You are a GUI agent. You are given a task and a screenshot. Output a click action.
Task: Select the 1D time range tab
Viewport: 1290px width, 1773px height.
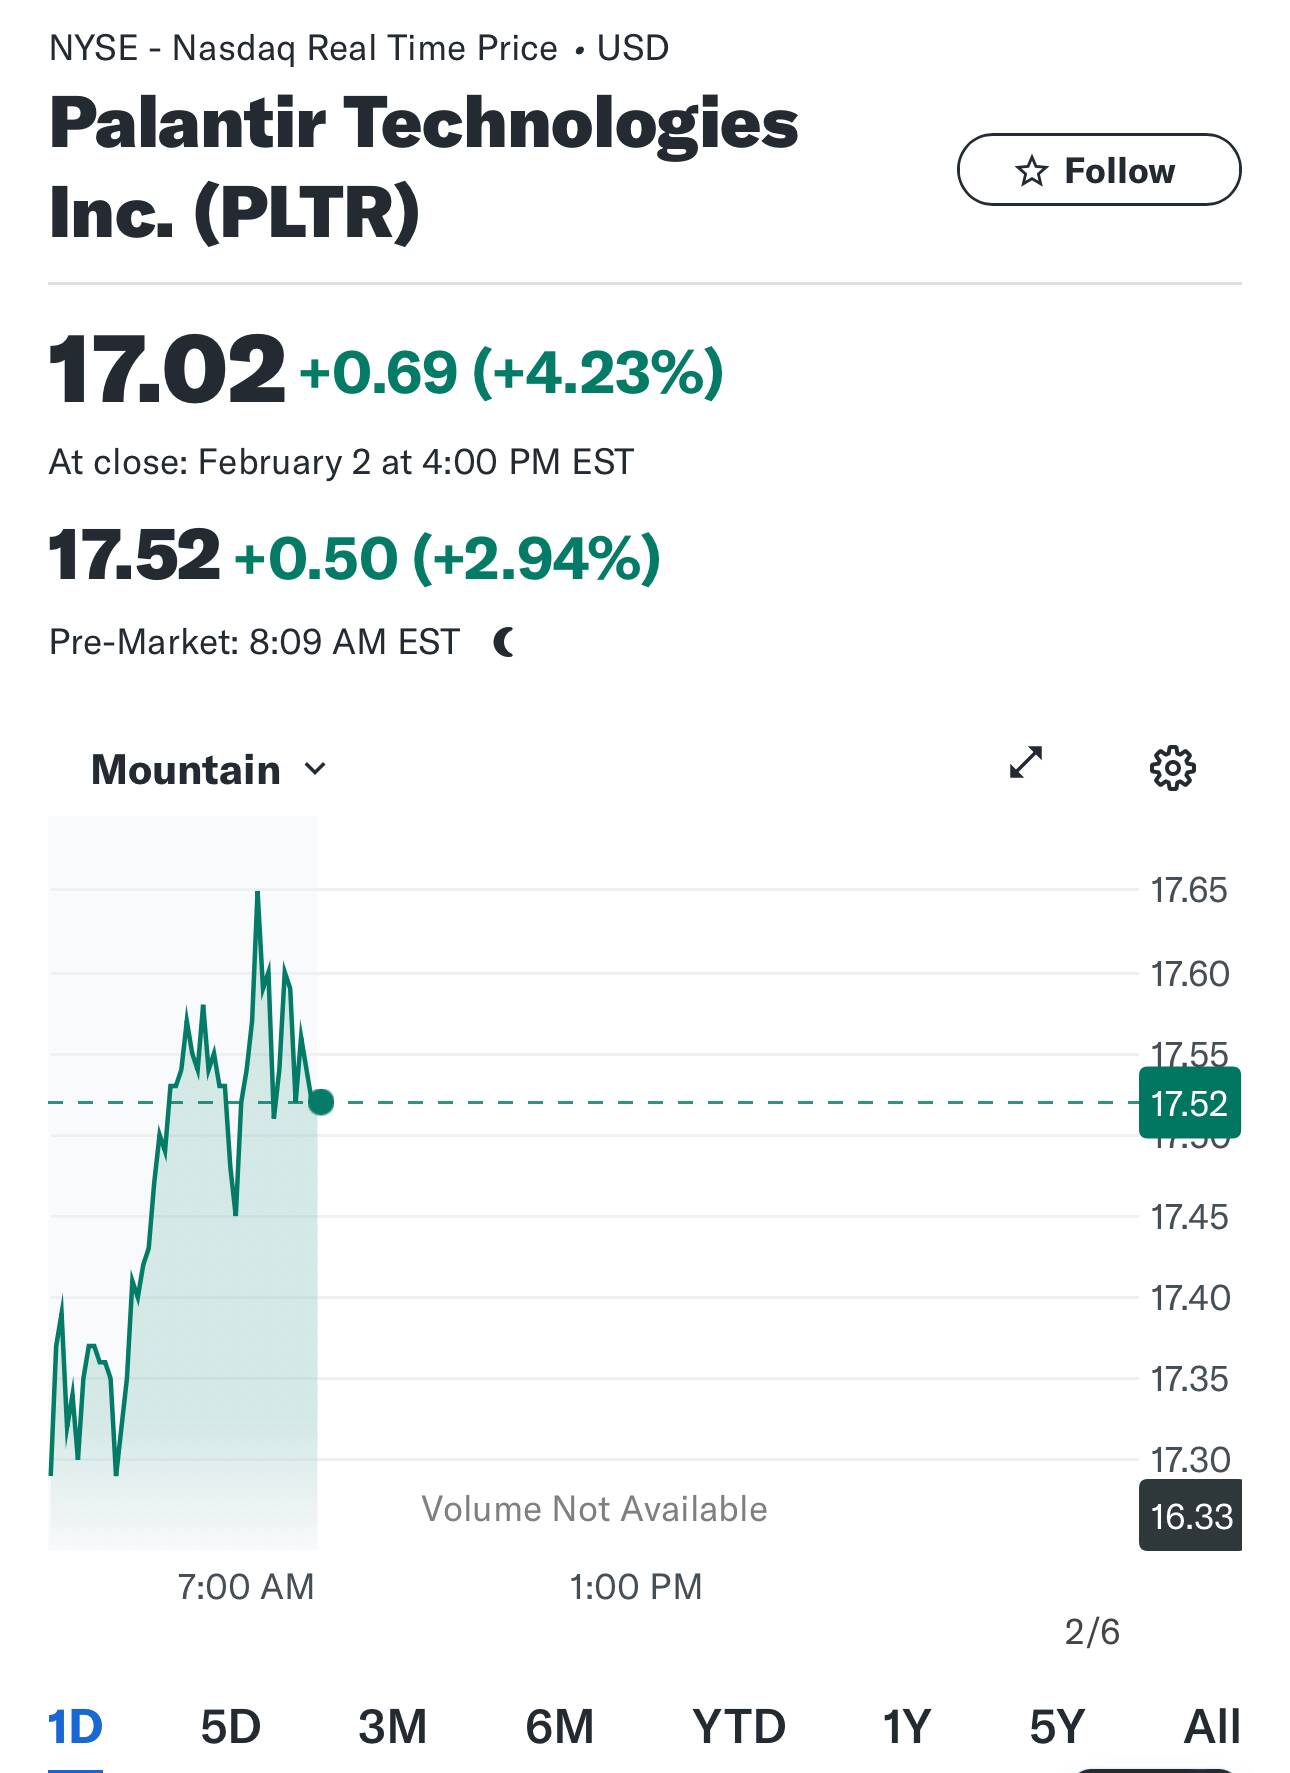[75, 1727]
